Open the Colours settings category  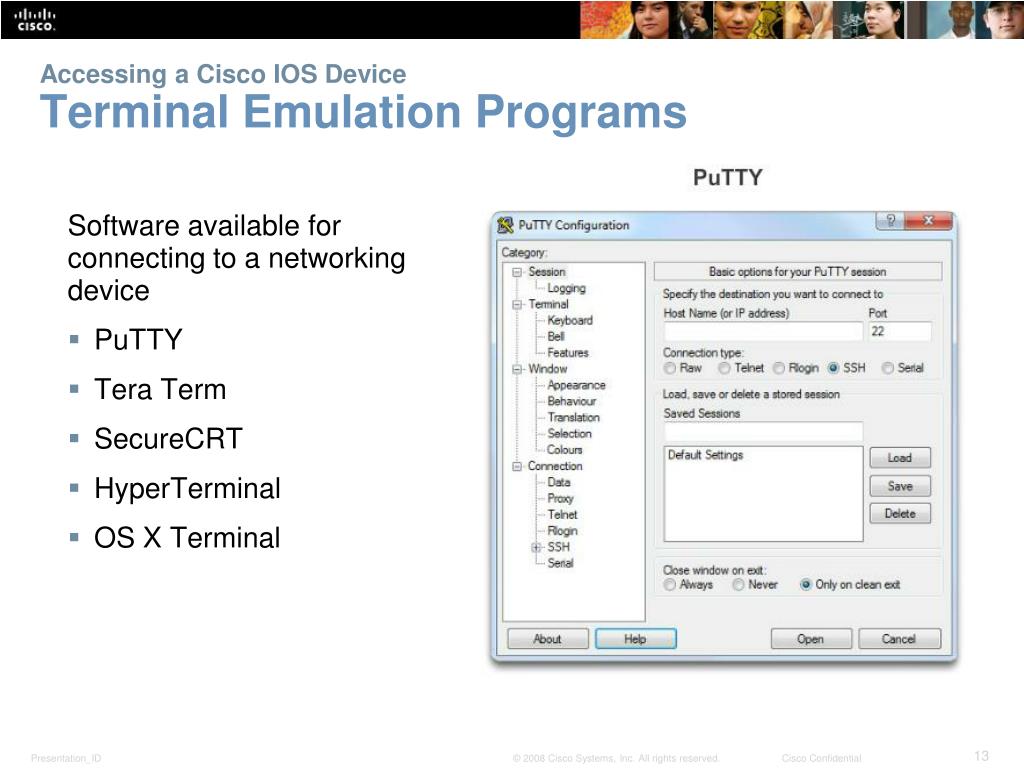tap(564, 450)
